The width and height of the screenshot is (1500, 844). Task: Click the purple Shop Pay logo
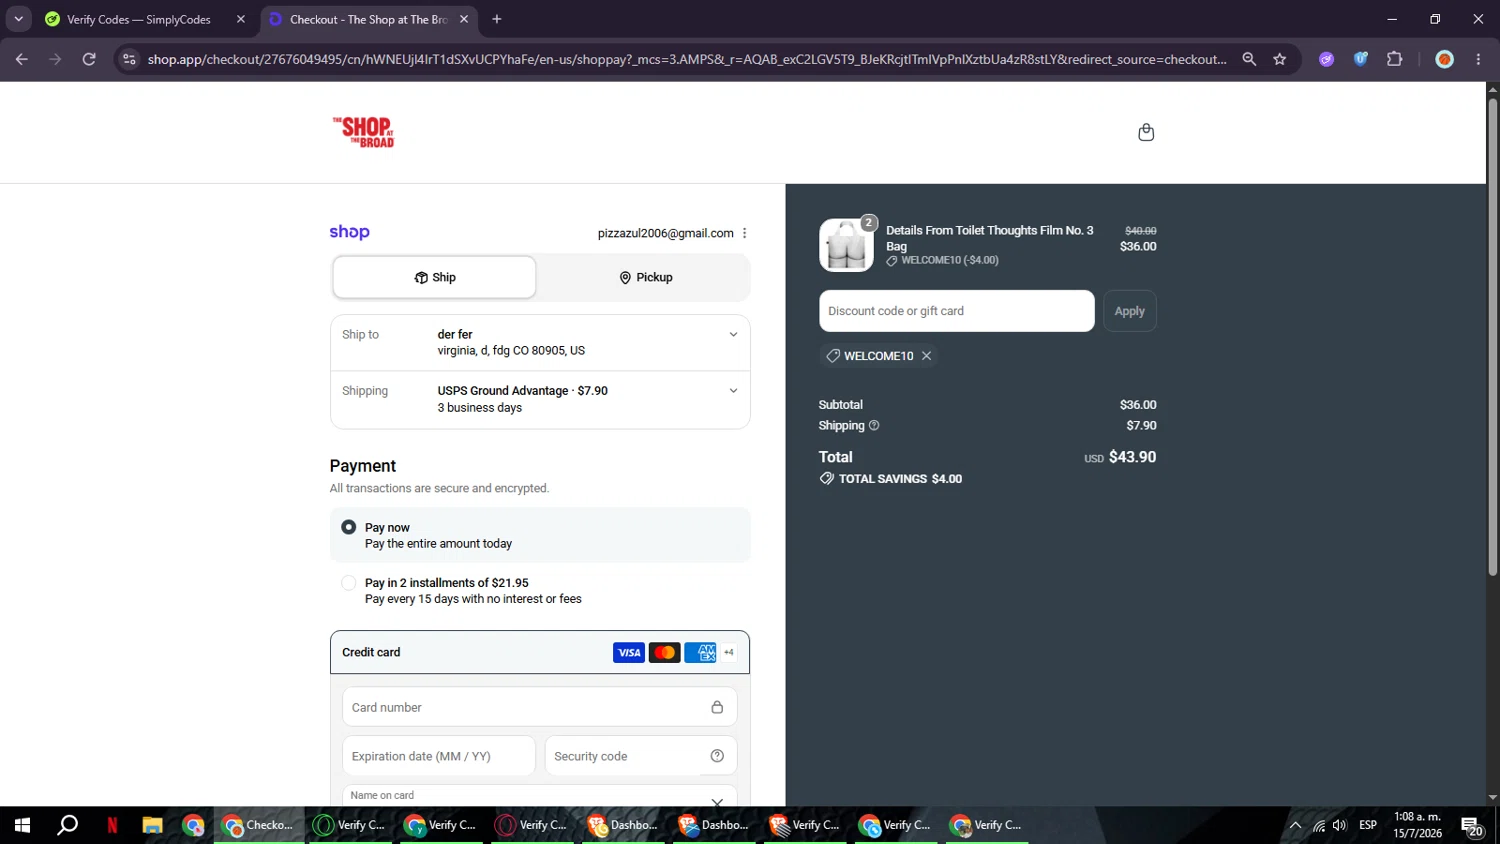tap(350, 232)
